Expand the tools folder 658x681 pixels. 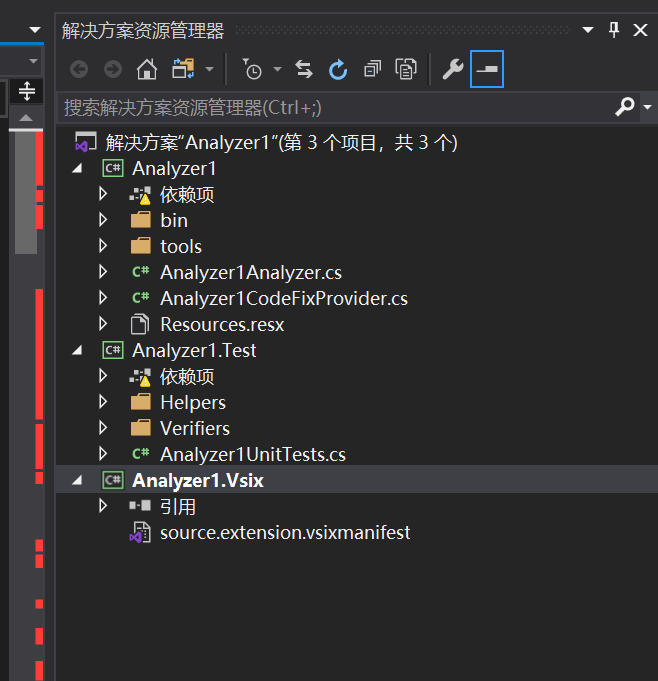103,246
